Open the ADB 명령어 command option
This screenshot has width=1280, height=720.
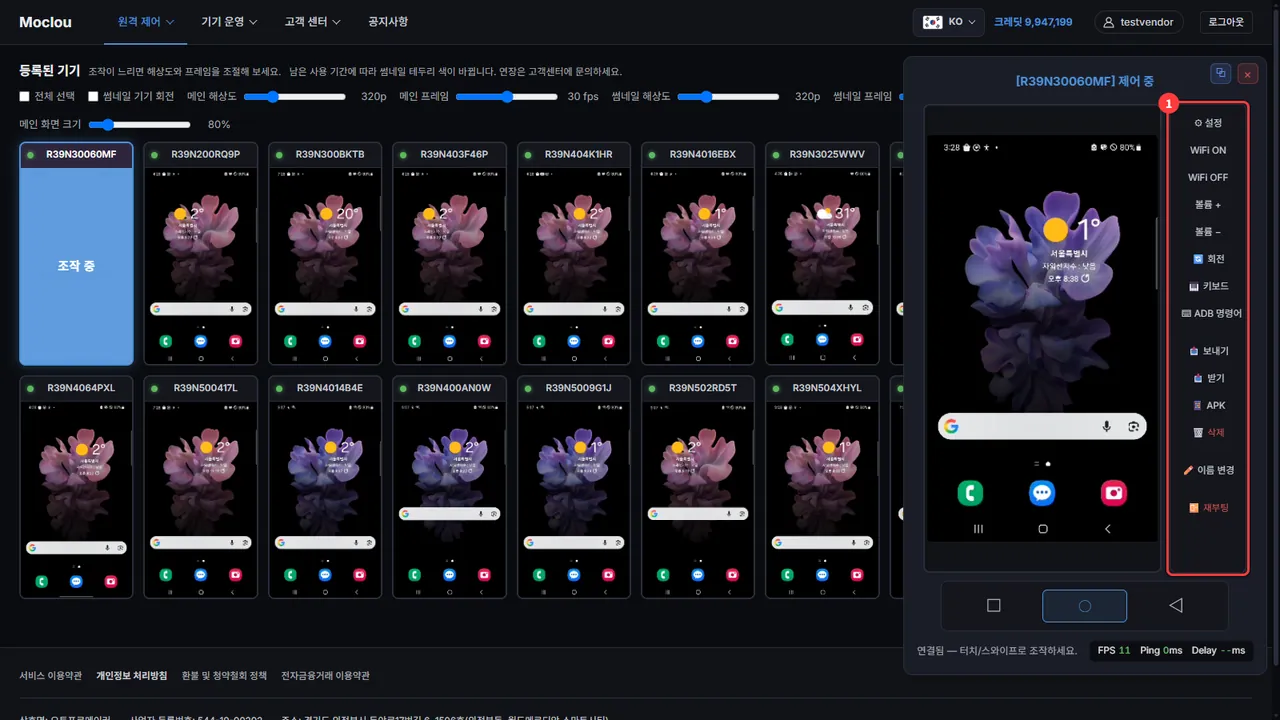click(x=1211, y=313)
